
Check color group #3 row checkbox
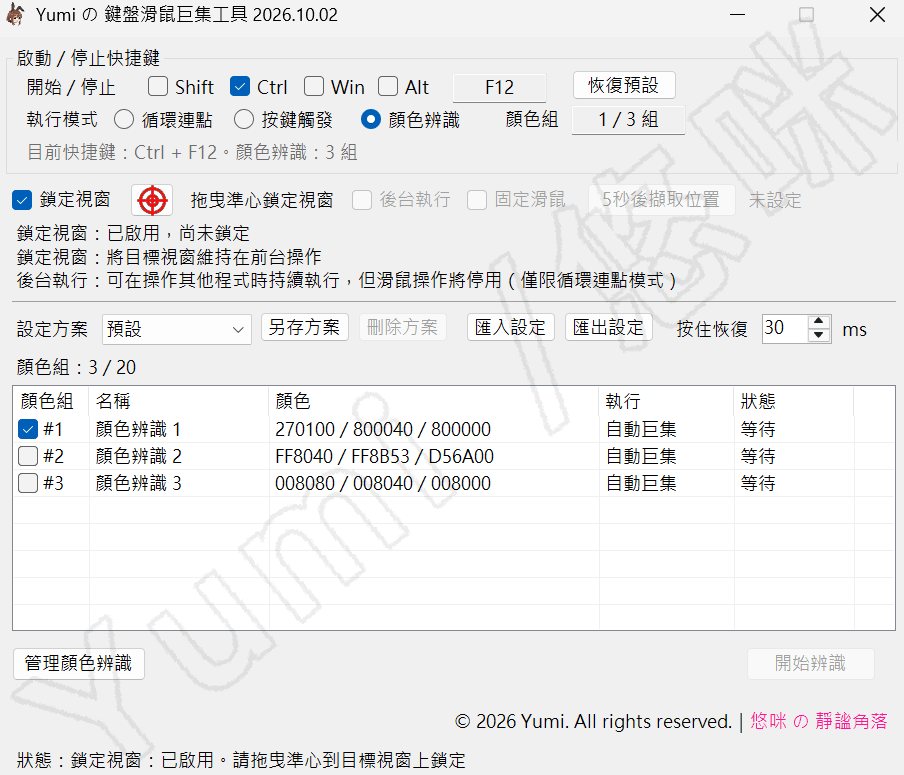coord(28,483)
